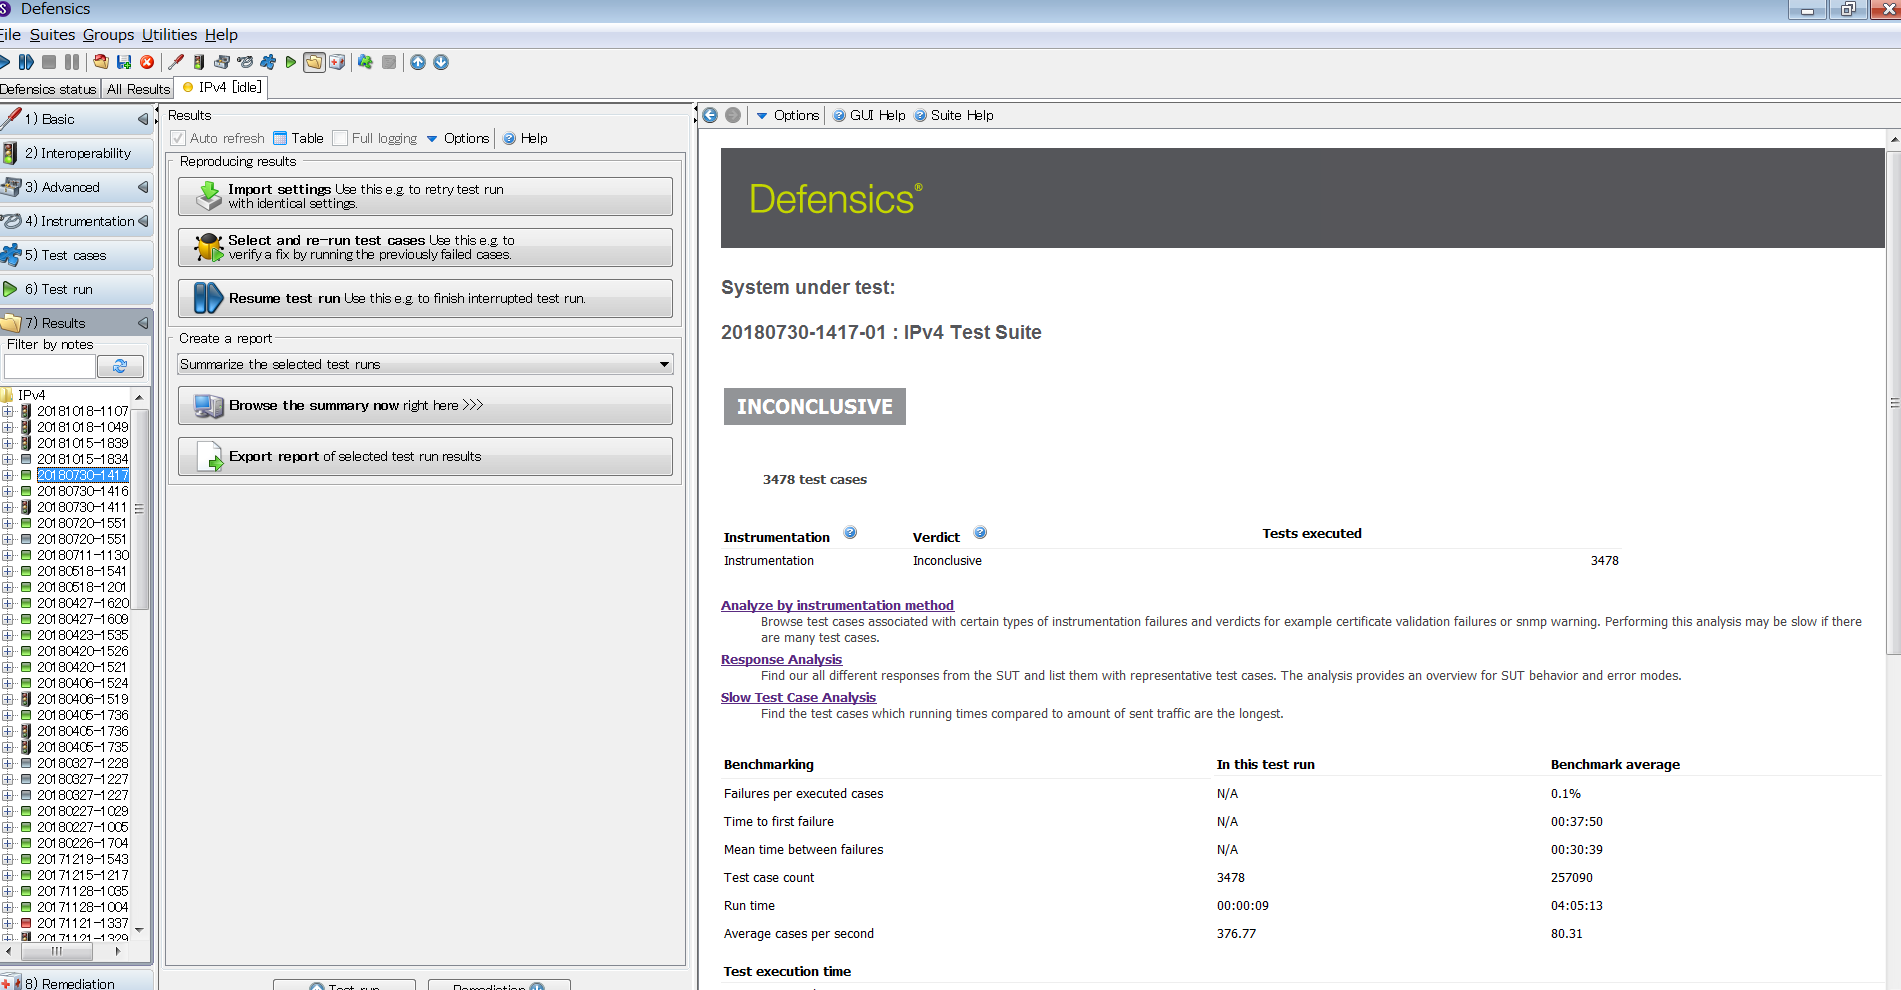This screenshot has width=1901, height=990.
Task: Open the 6) Test run sidebar section
Action: pos(76,289)
